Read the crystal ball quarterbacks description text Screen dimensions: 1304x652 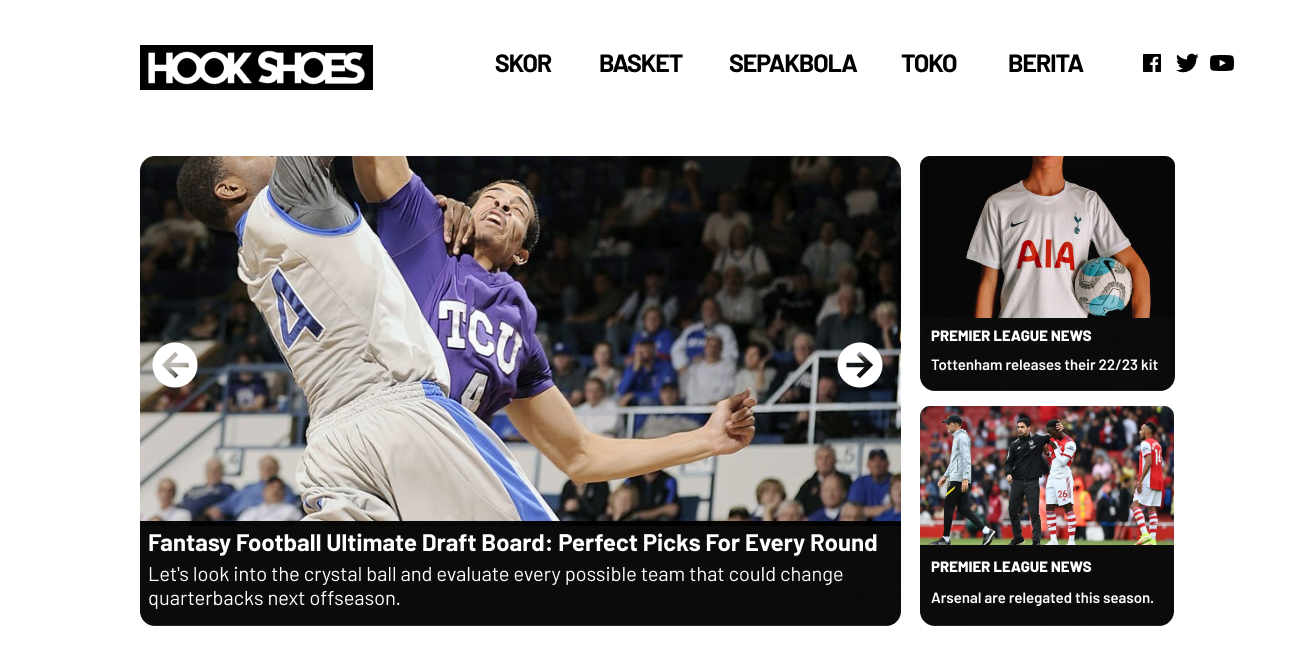[x=496, y=587]
